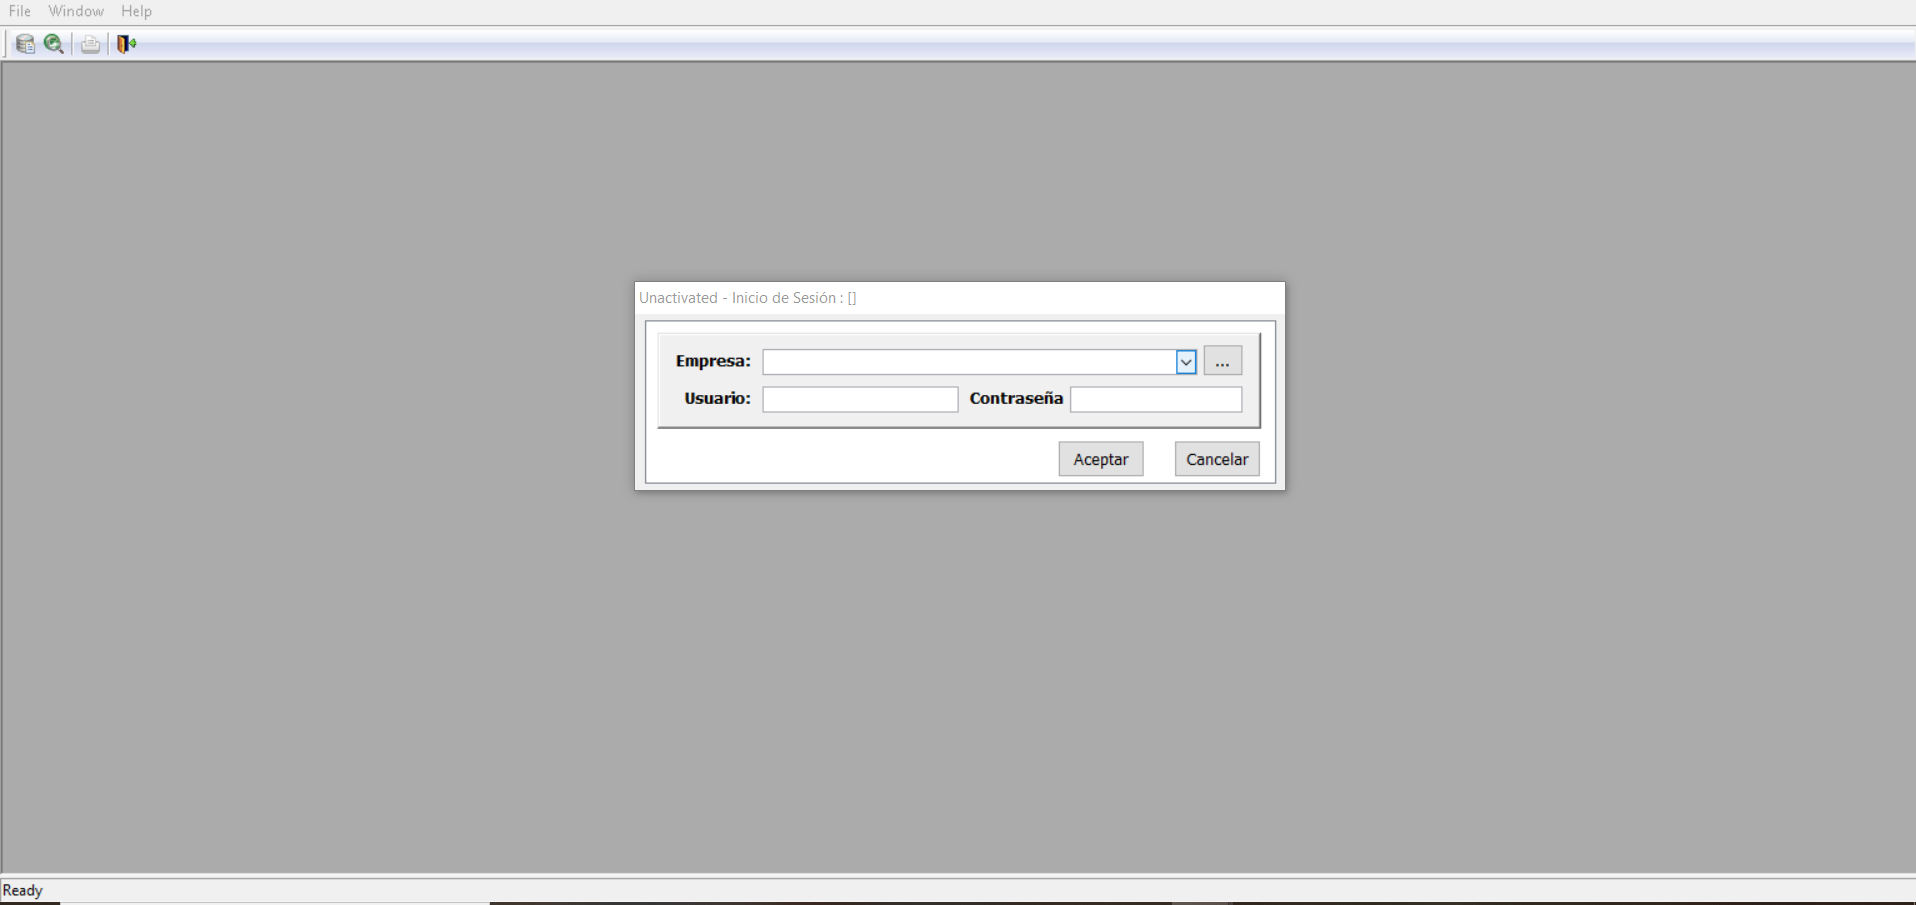
Task: Open the Window menu
Action: coord(76,11)
